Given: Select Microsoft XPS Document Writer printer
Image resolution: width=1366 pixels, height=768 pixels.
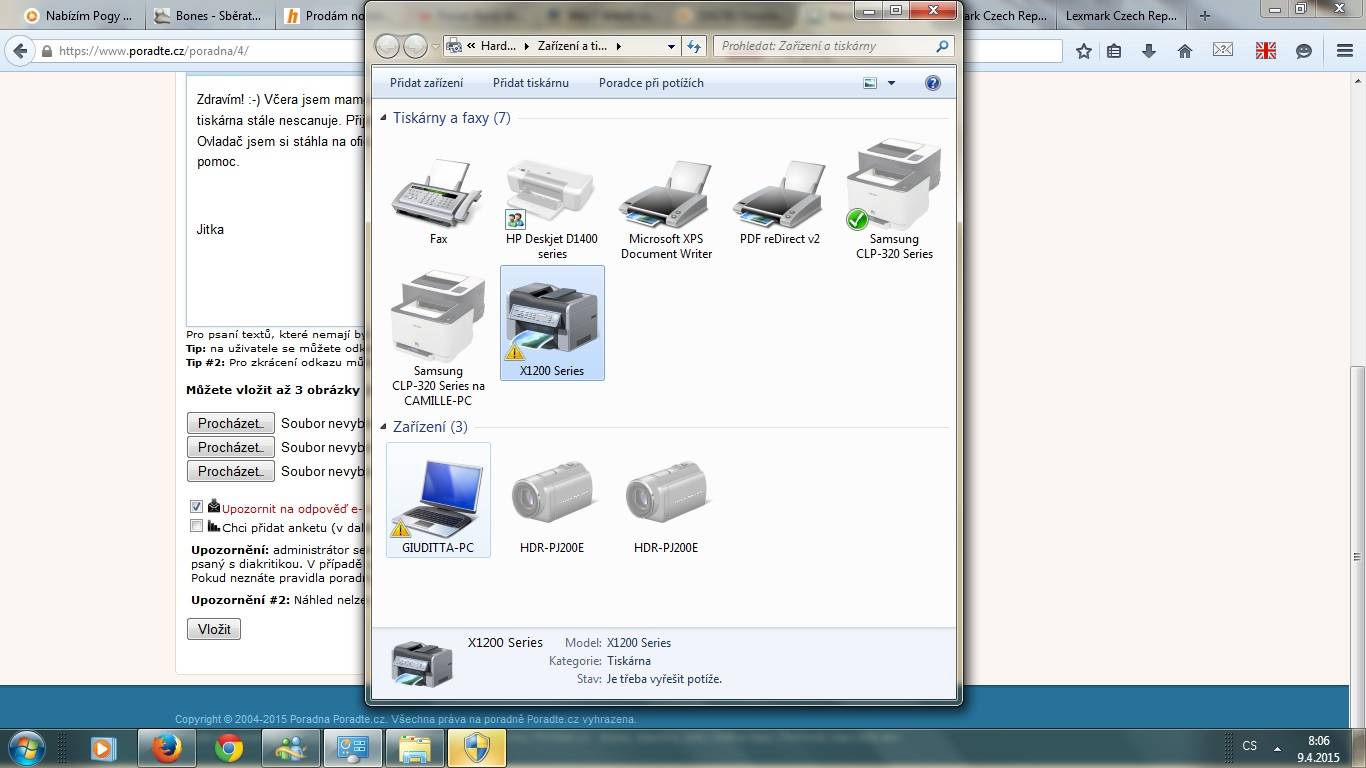Looking at the screenshot, I should (666, 207).
